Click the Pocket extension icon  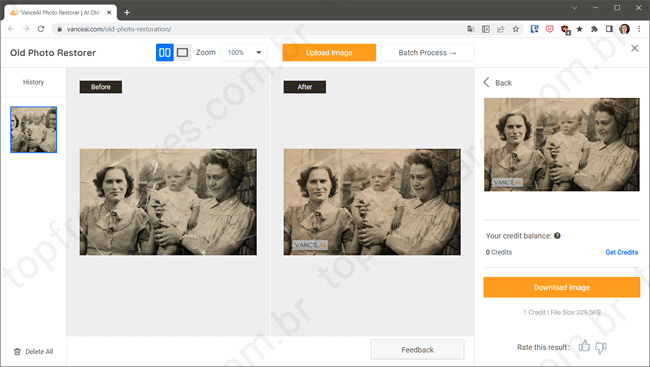coord(549,29)
